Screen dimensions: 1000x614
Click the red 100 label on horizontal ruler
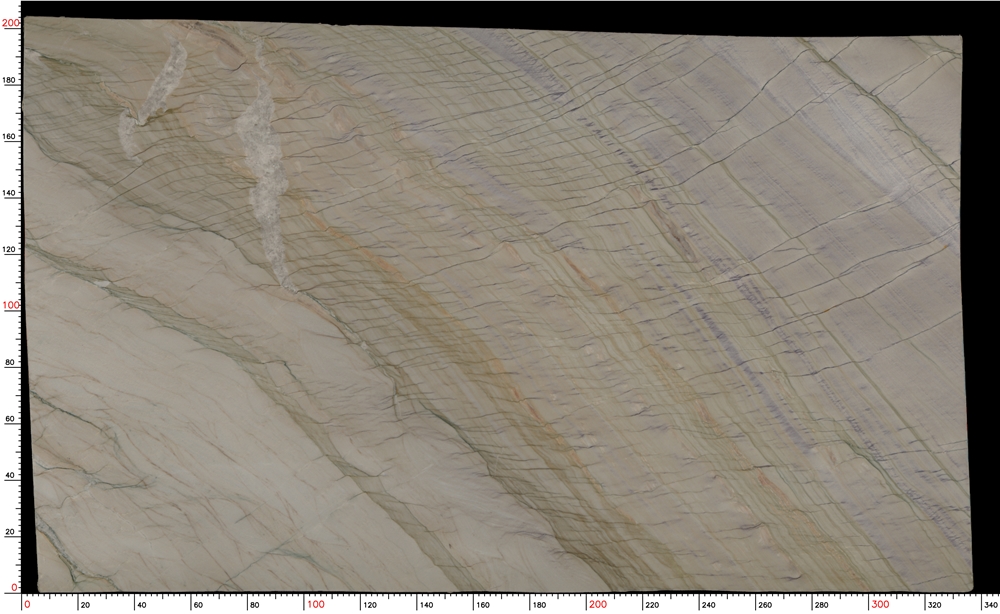pyautogui.click(x=316, y=604)
